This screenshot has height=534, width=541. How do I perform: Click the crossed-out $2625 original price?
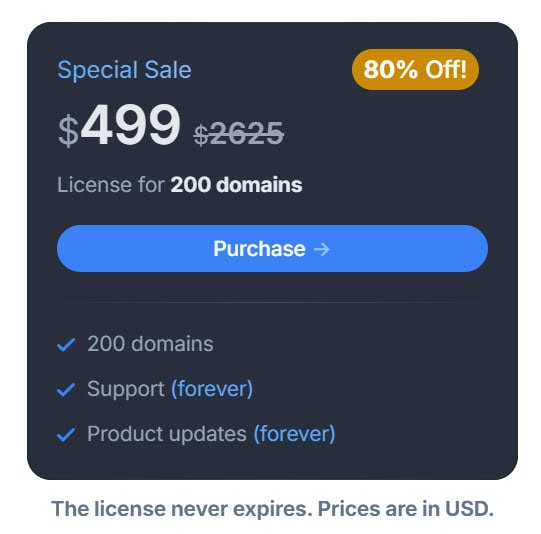(x=238, y=134)
